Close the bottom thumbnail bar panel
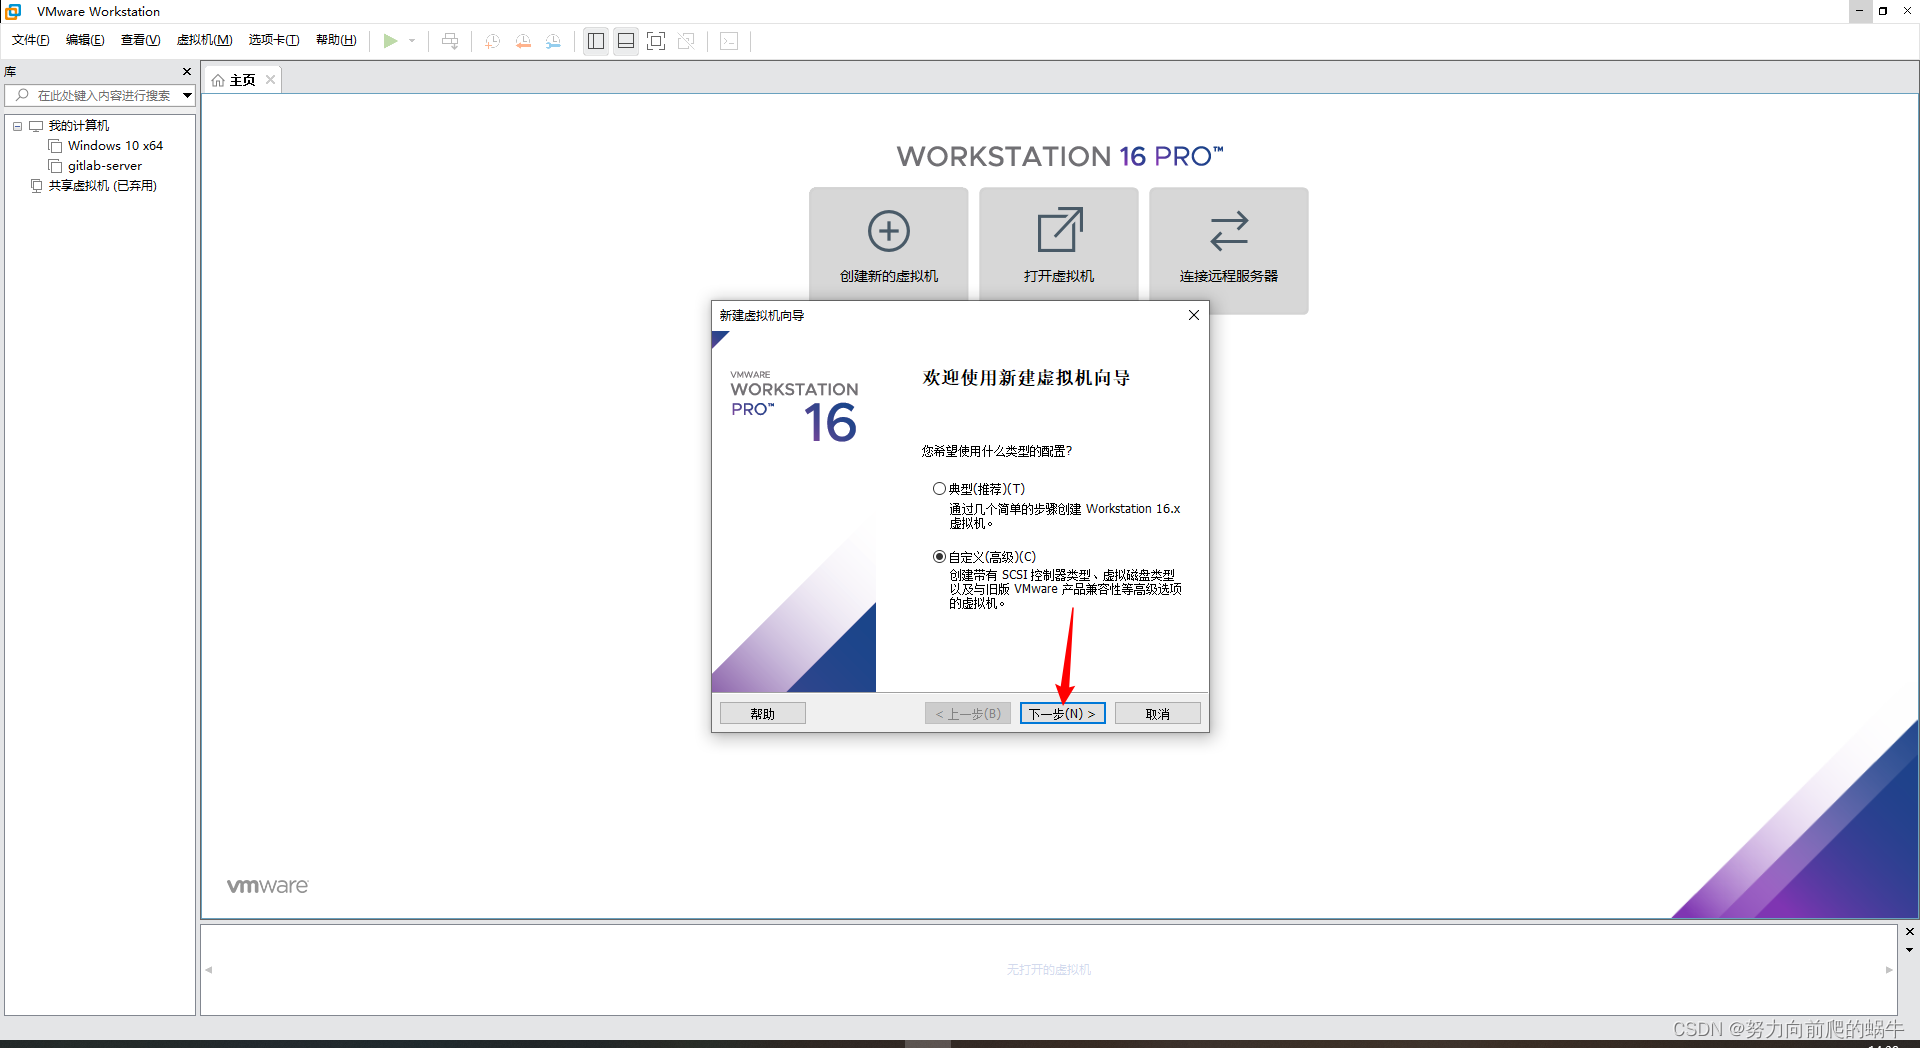The image size is (1920, 1048). (x=1909, y=931)
